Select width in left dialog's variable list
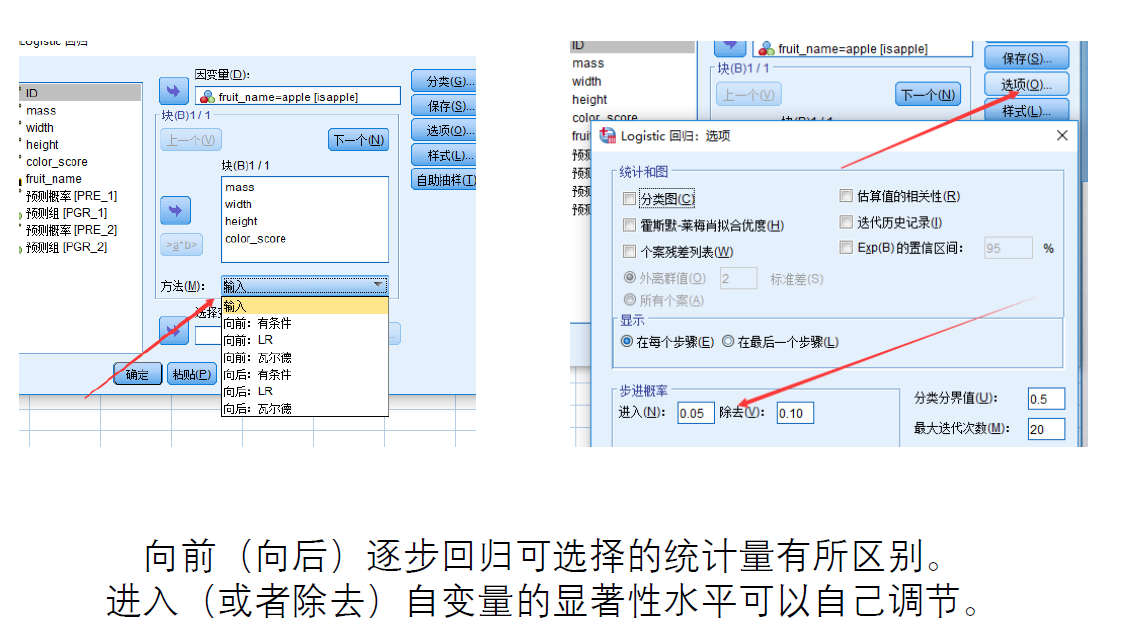This screenshot has height=629, width=1137. 40,128
